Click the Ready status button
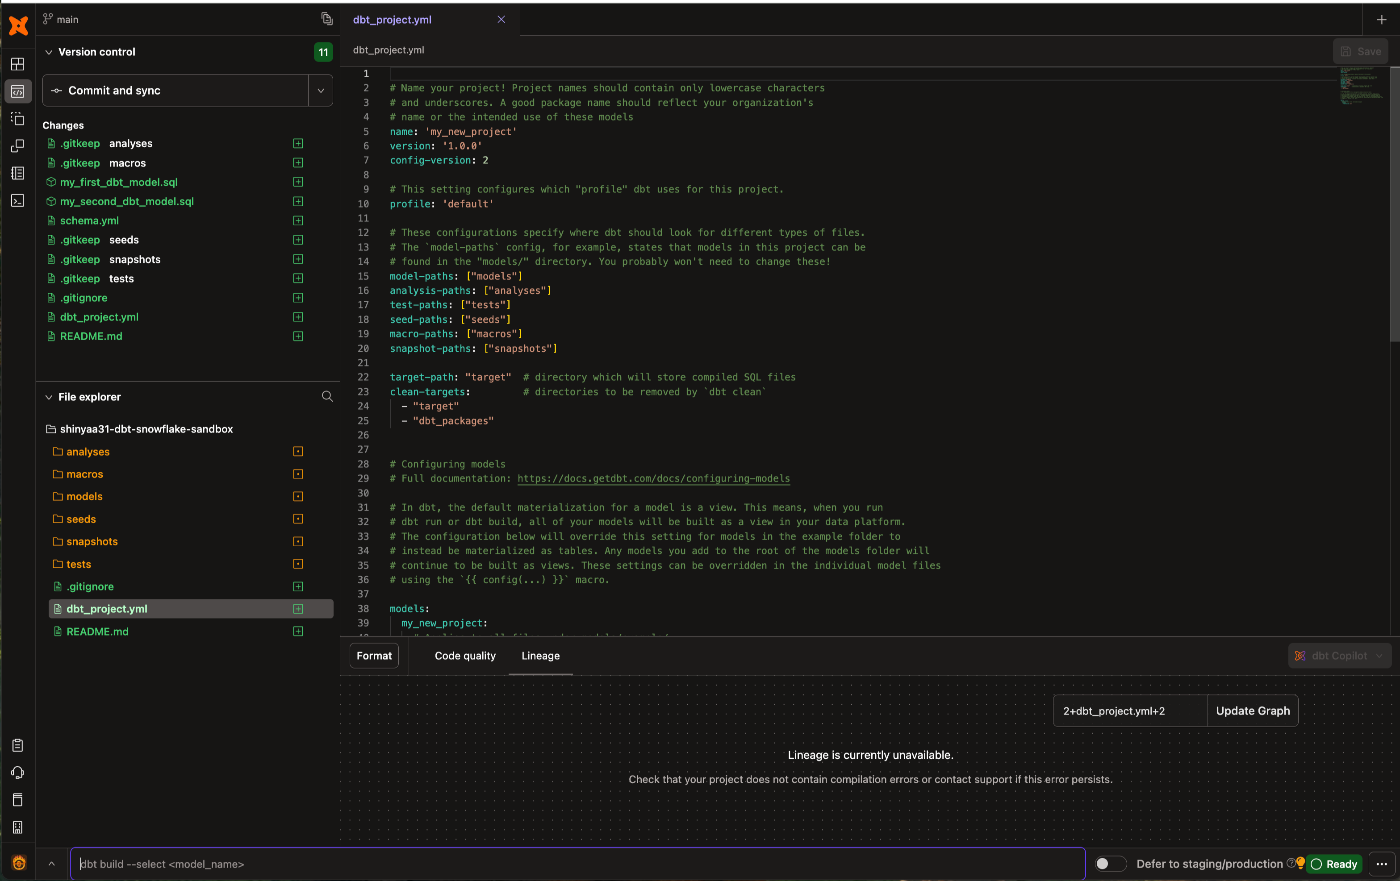The width and height of the screenshot is (1400, 881). pos(1334,864)
